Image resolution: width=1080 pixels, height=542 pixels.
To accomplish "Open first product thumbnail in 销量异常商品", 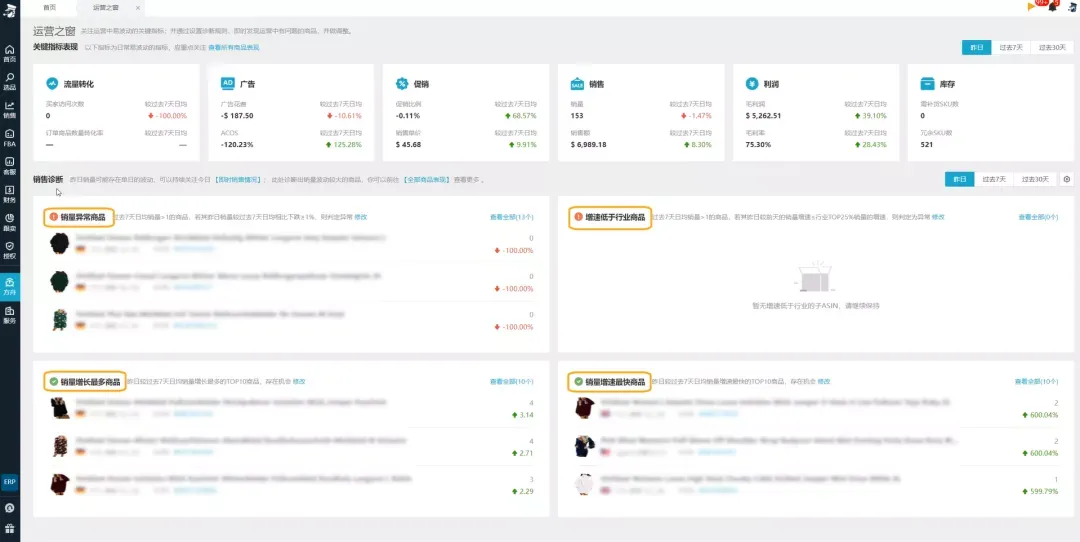I will click(x=60, y=243).
